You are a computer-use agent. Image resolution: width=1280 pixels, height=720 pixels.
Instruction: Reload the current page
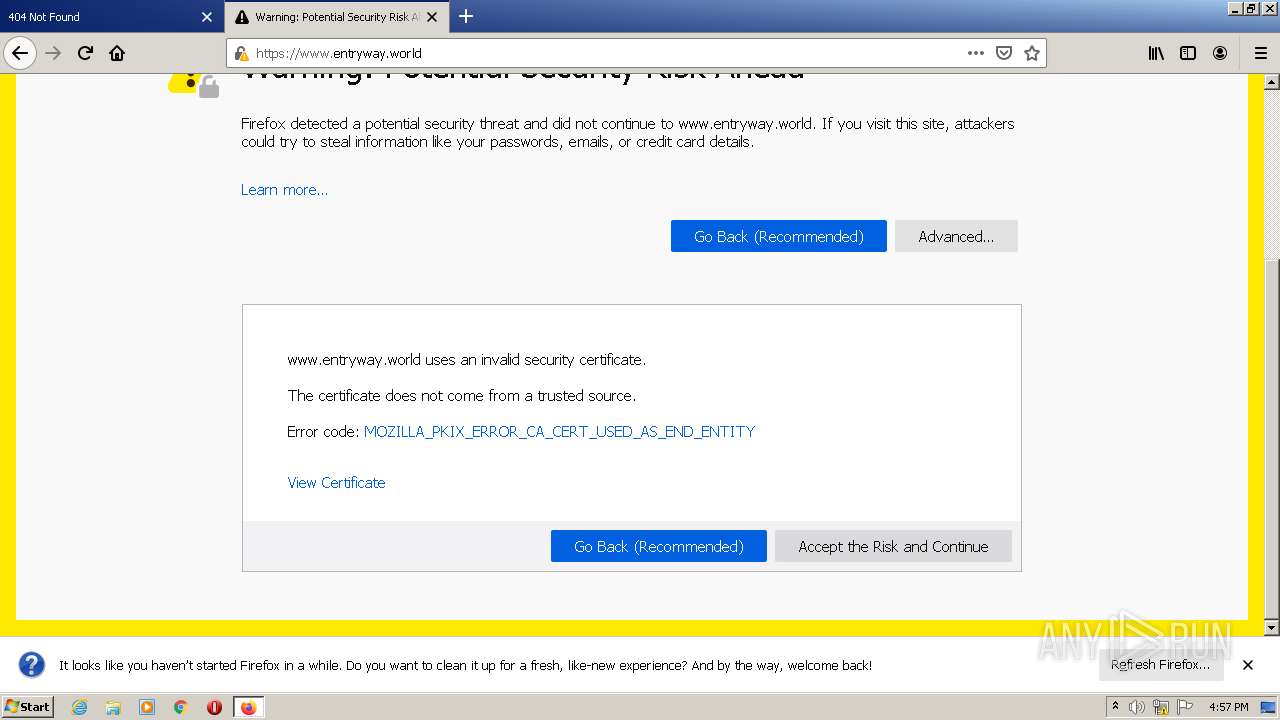[85, 53]
